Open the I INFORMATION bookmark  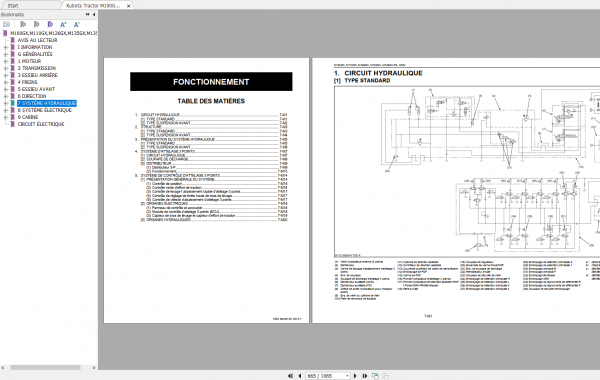(x=35, y=47)
